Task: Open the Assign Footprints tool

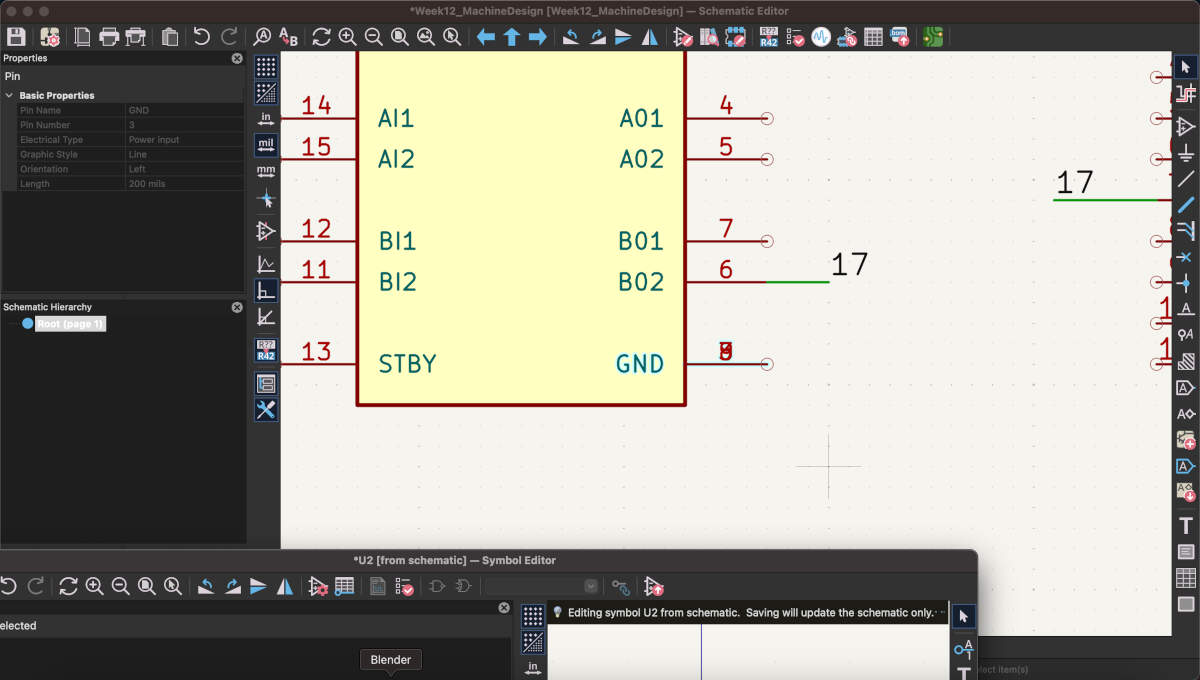Action: pos(847,37)
